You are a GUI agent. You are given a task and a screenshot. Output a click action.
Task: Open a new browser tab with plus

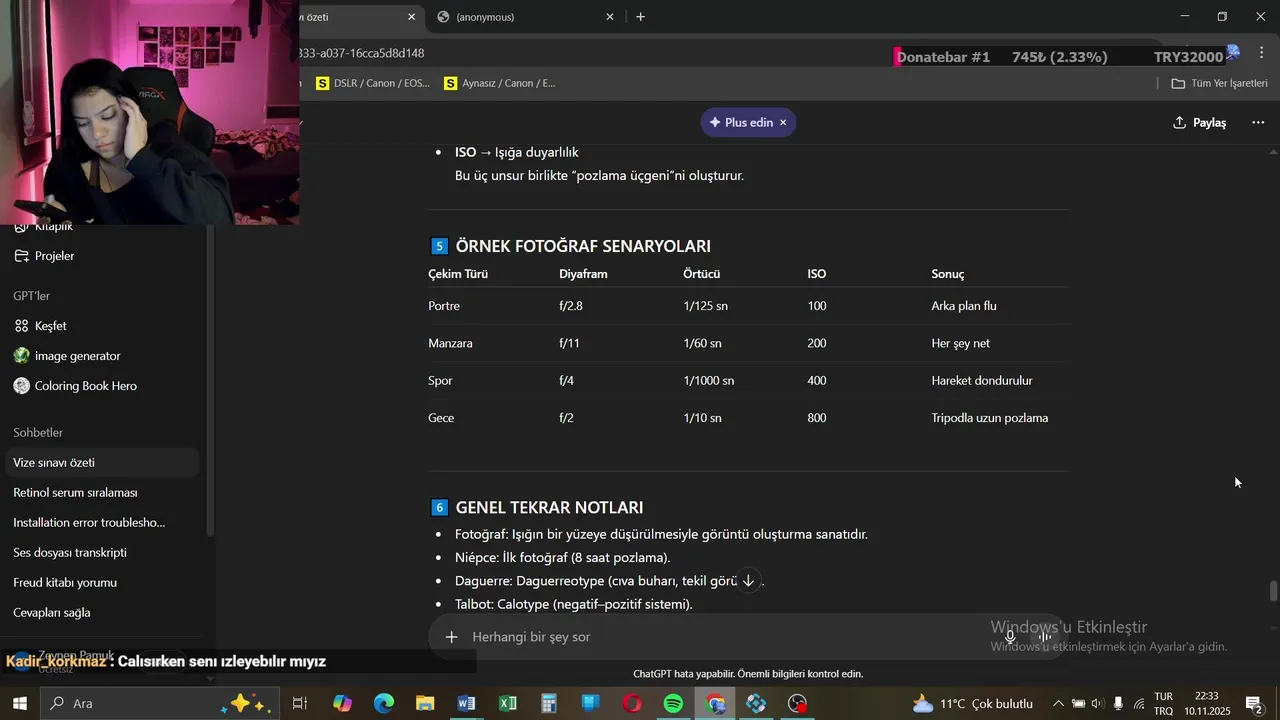640,17
